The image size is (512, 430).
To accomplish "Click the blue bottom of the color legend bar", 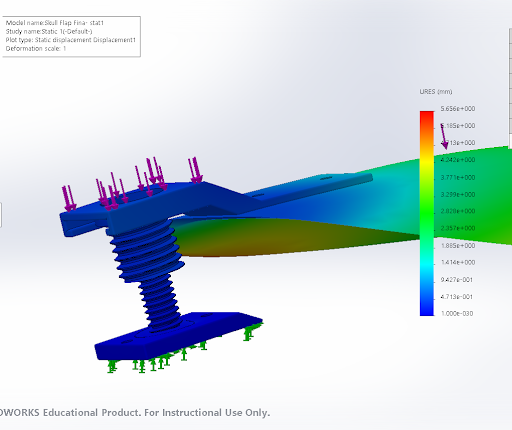I will click(427, 310).
